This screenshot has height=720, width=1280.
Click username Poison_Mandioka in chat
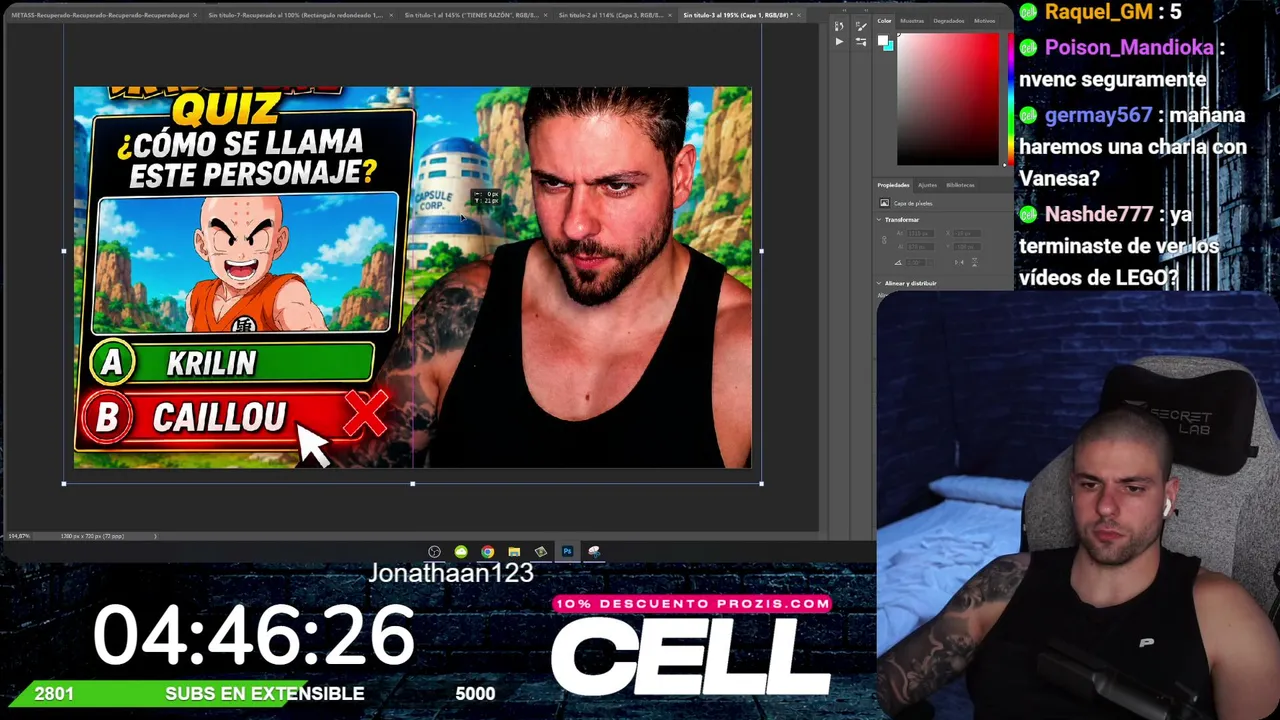pos(1129,48)
